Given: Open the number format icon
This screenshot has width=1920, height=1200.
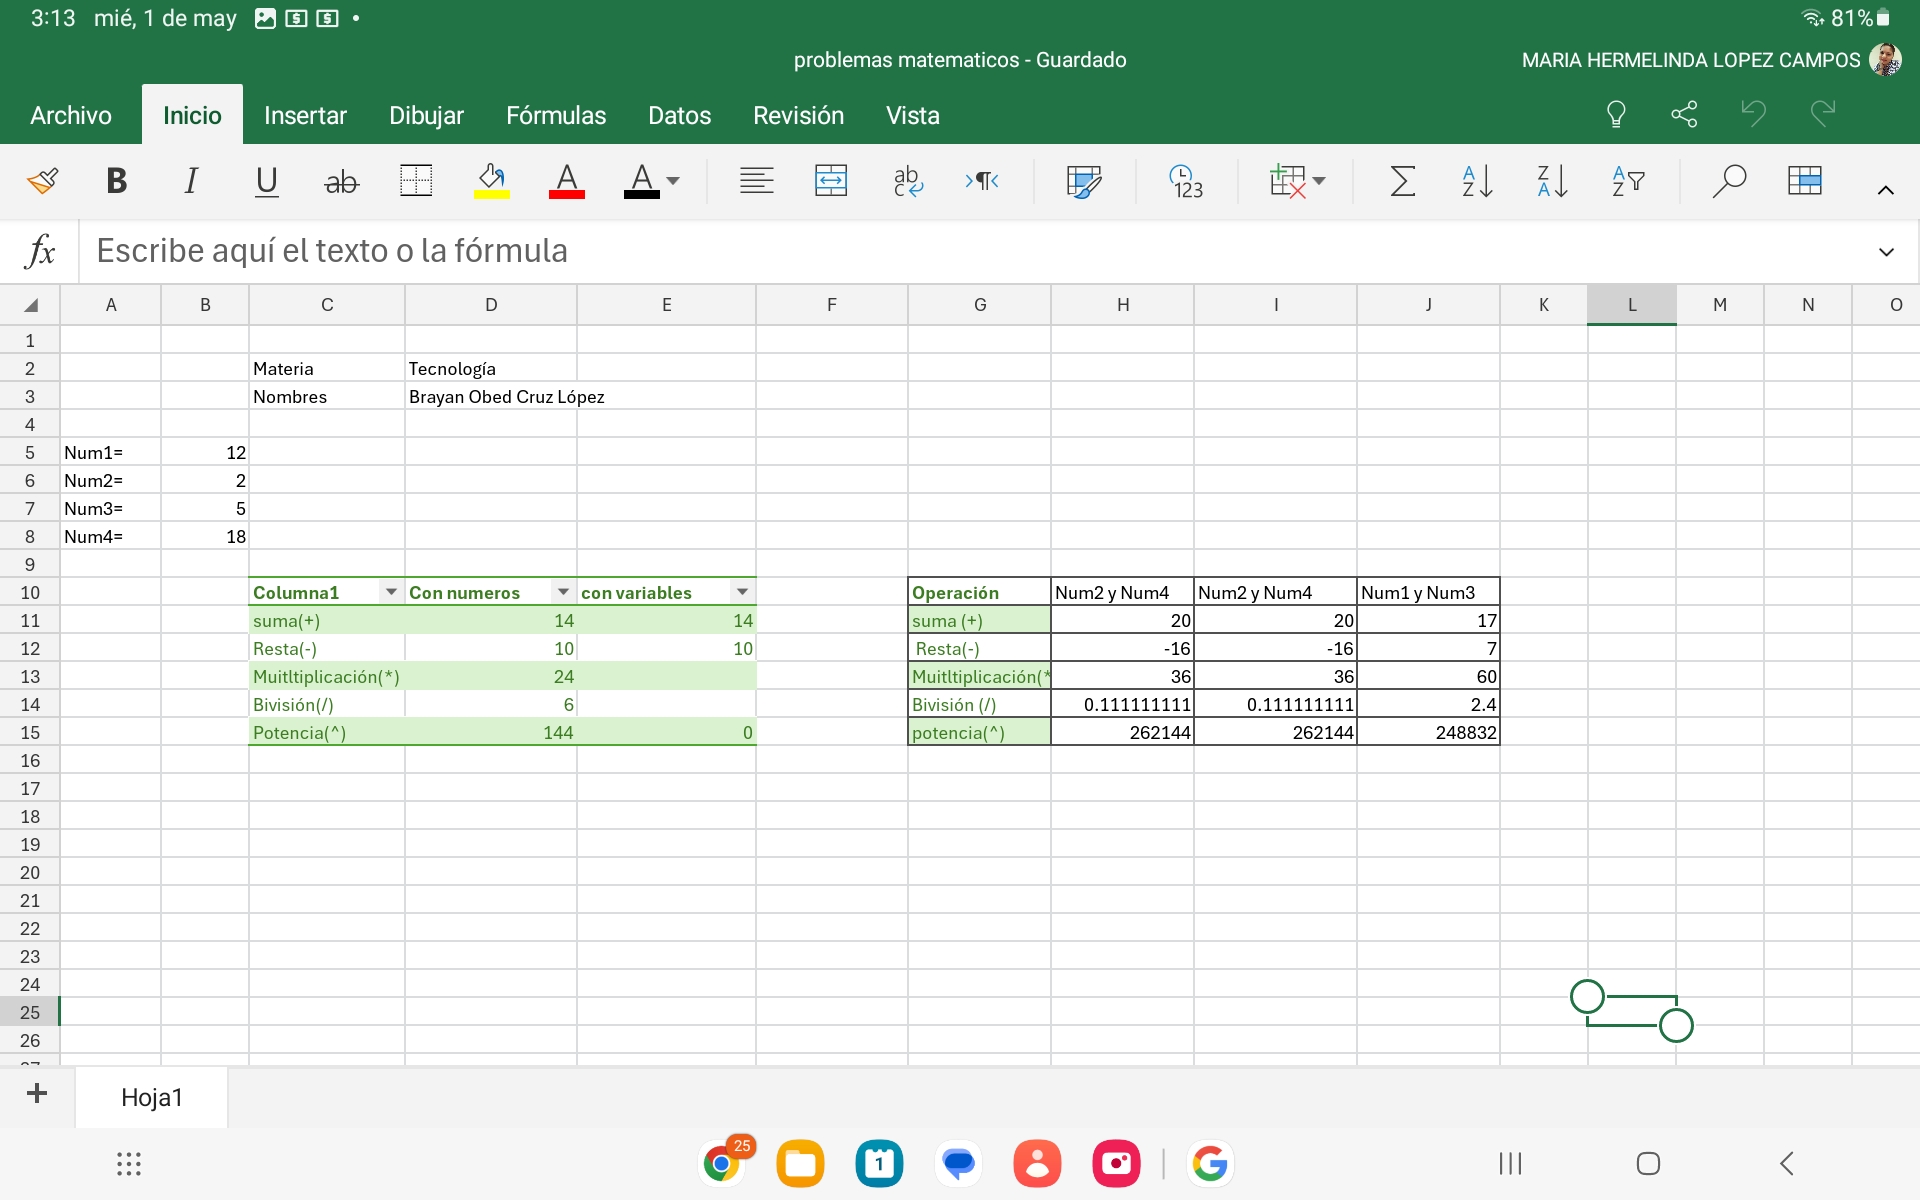Looking at the screenshot, I should 1186,181.
